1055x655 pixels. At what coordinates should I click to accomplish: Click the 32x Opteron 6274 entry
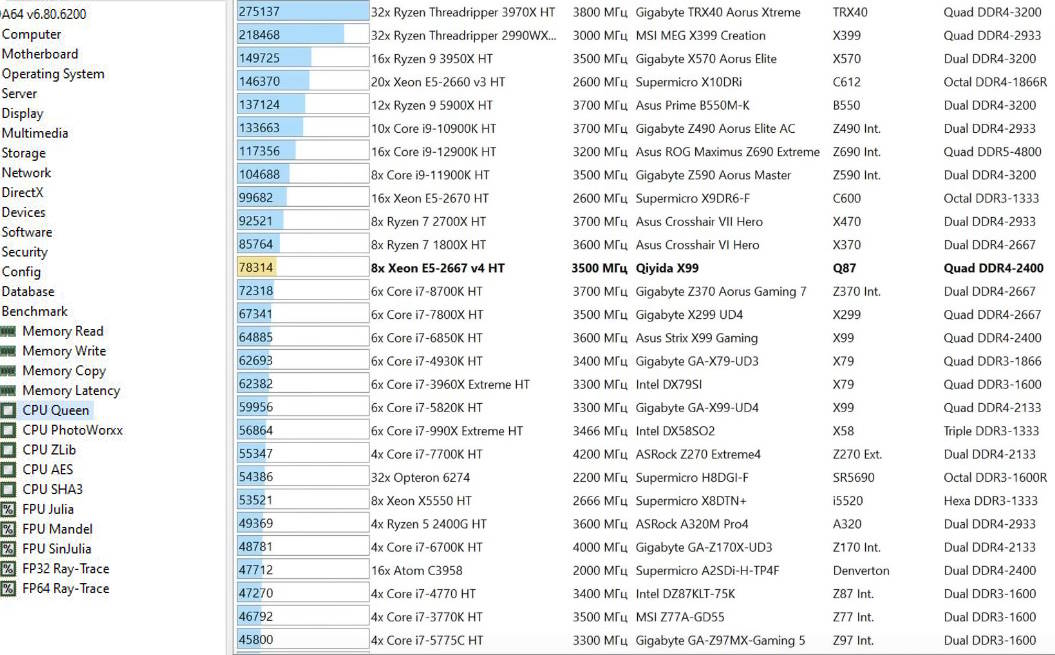point(420,477)
